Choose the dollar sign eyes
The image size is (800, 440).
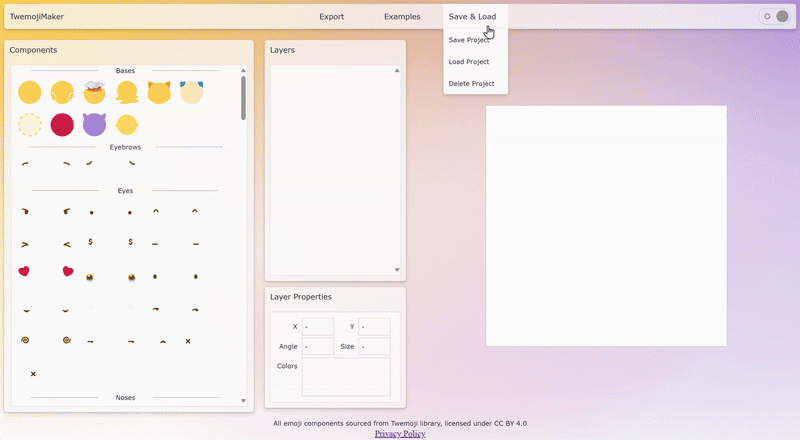(x=91, y=242)
